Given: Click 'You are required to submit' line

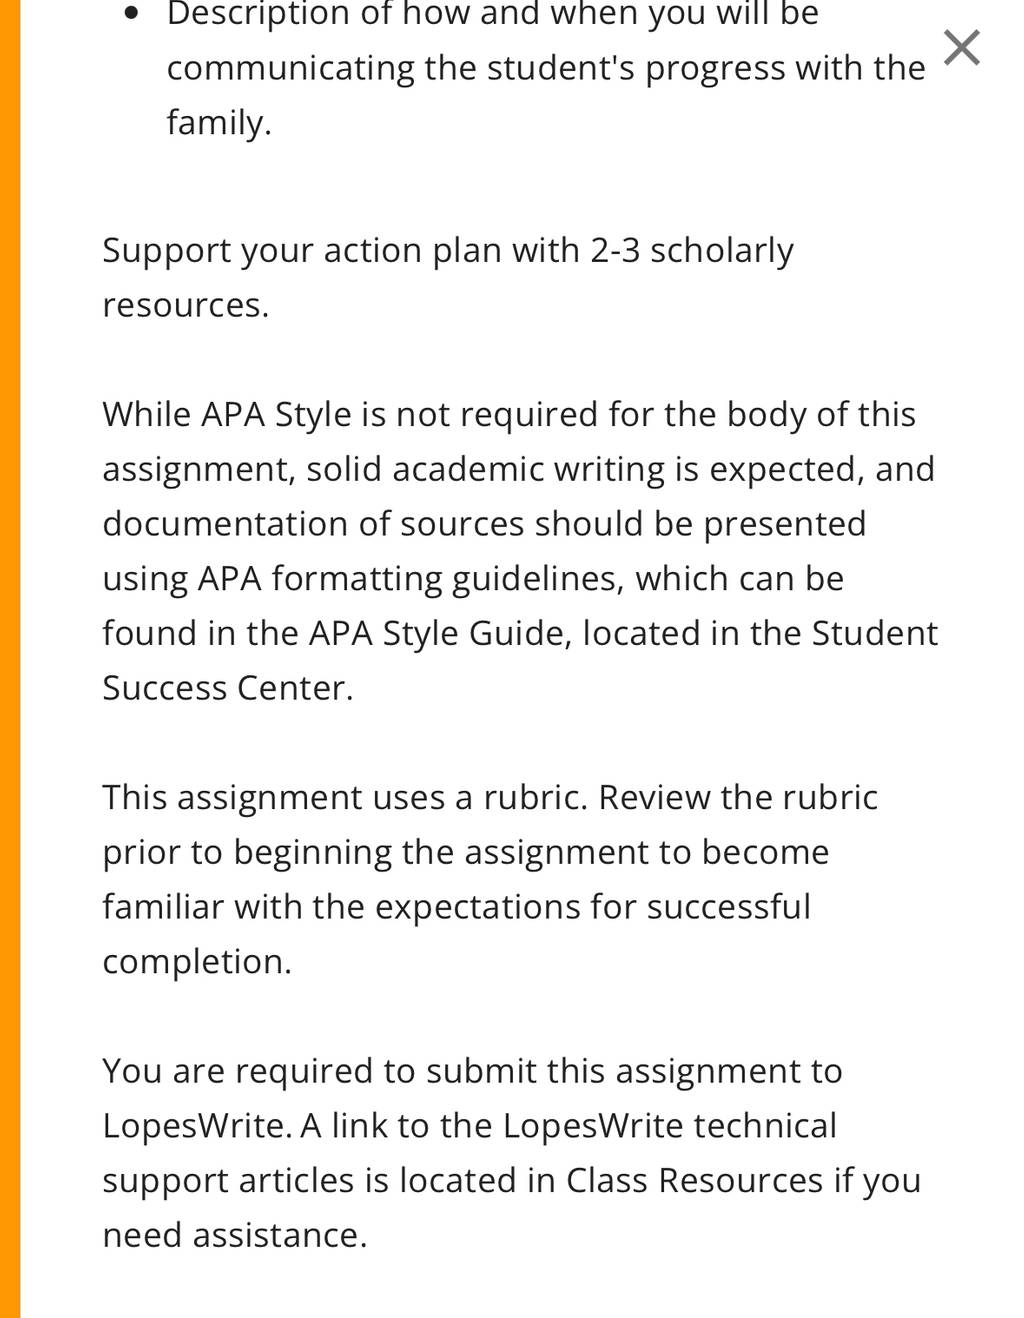Looking at the screenshot, I should point(472,1071).
